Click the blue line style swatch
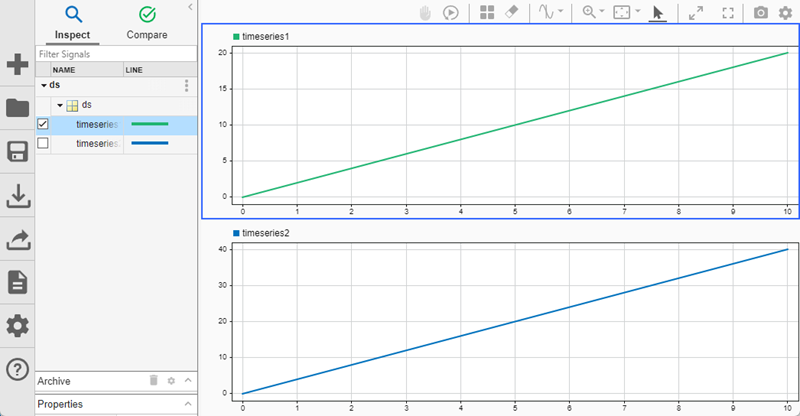 [150, 143]
